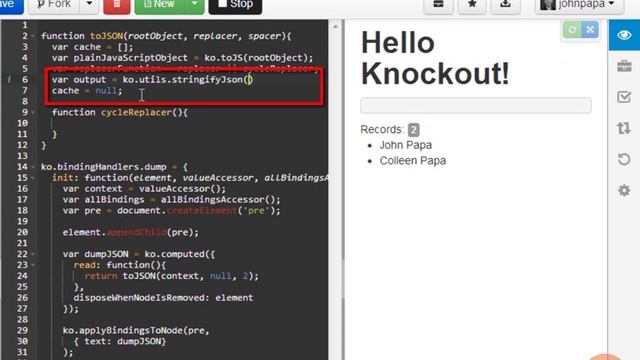Click the John Papa list item
The width and height of the screenshot is (640, 360).
tap(405, 145)
